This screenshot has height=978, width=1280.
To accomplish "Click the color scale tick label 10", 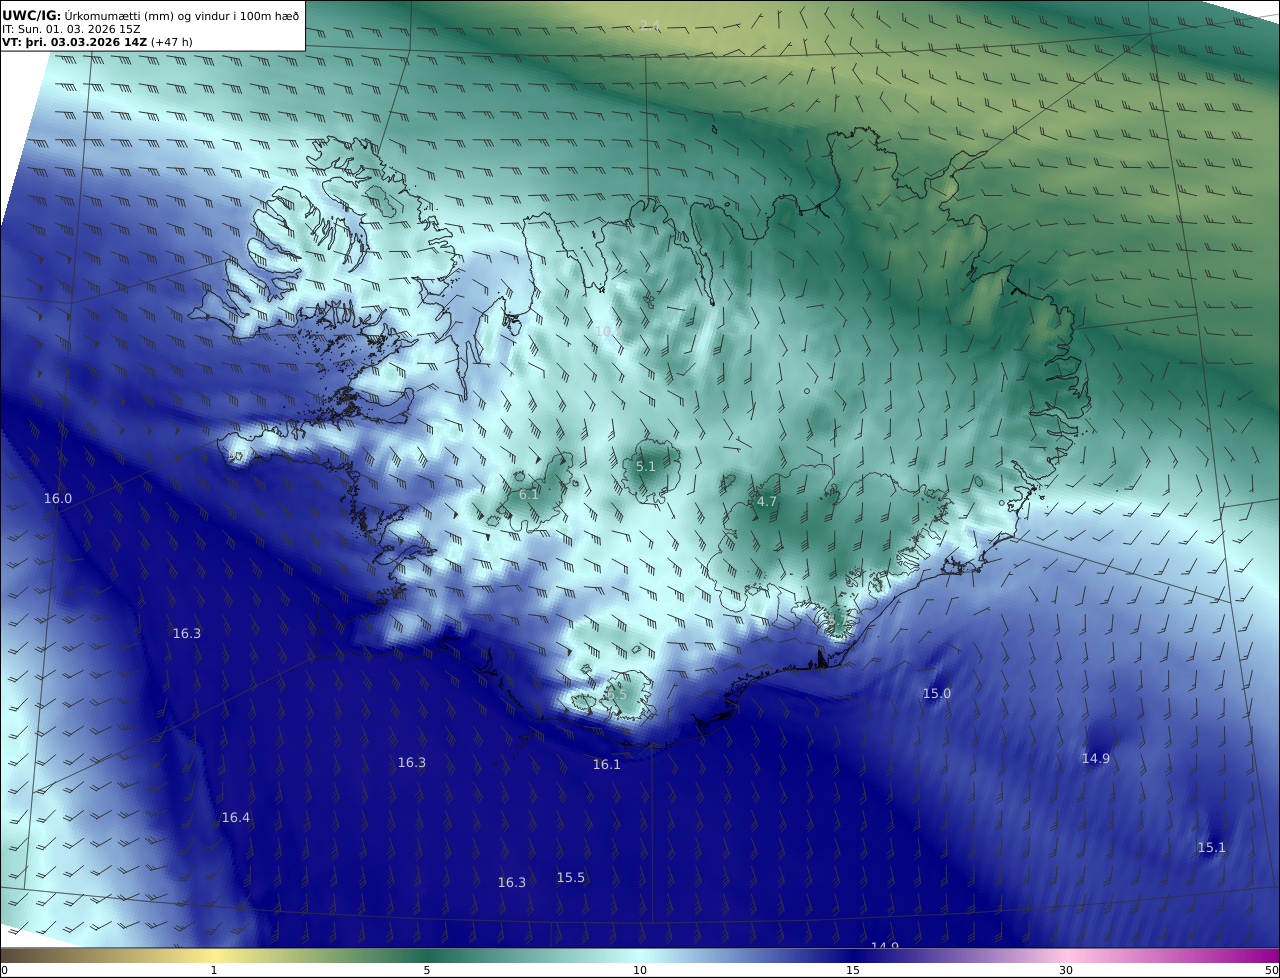I will click(640, 970).
